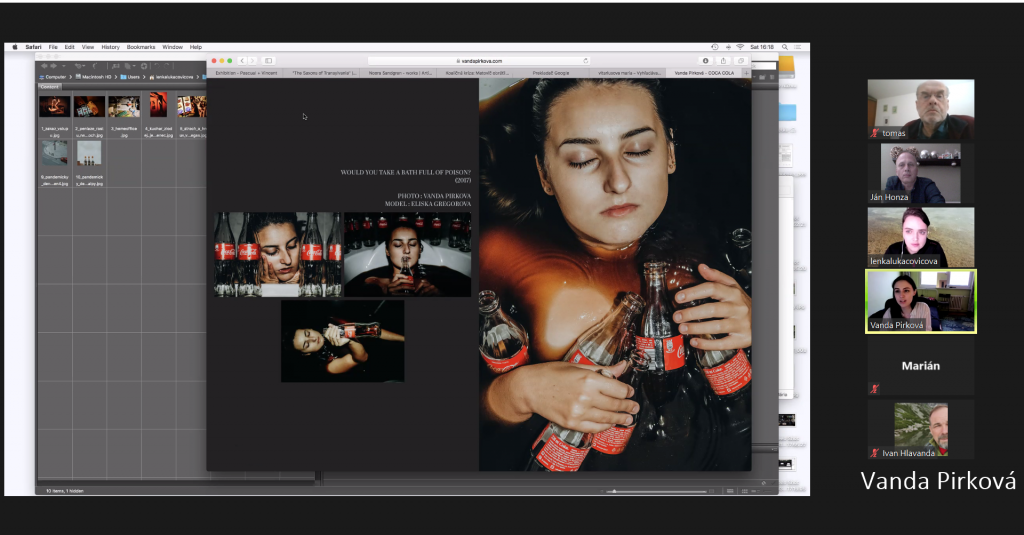Image resolution: width=1024 pixels, height=535 pixels.
Task: Go forward in Bridge window
Action: pos(54,66)
